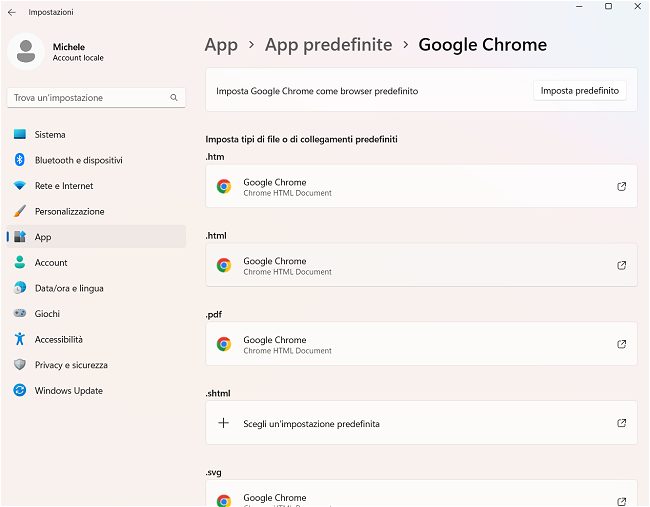Navigate to App predefinite breadcrumb

click(x=328, y=45)
